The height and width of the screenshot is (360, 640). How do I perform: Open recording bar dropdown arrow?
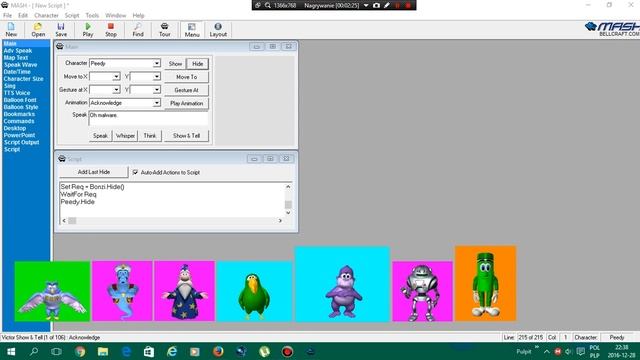[366, 5]
